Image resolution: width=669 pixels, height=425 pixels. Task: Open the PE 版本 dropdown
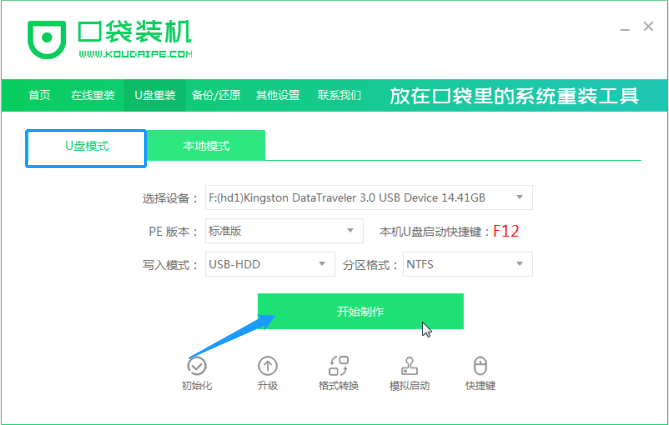click(x=350, y=231)
